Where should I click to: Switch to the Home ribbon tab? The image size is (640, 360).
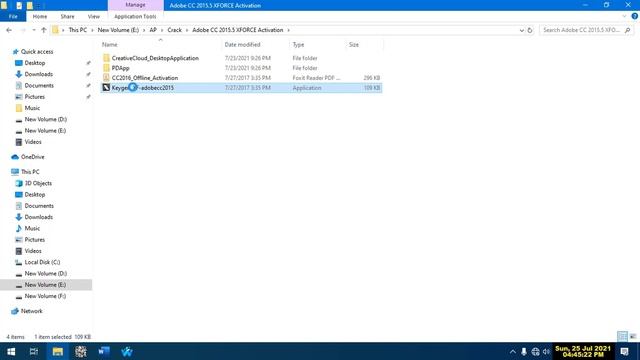tap(40, 16)
